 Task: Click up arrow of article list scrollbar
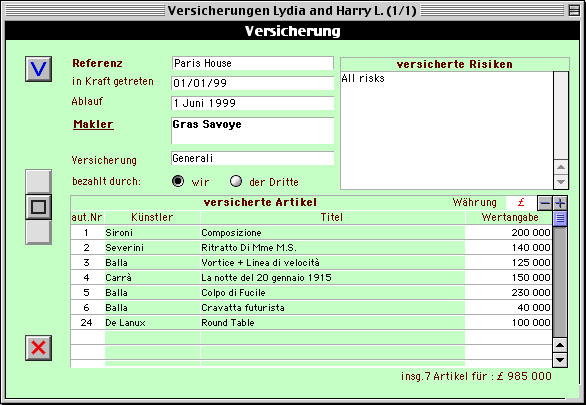pos(560,345)
